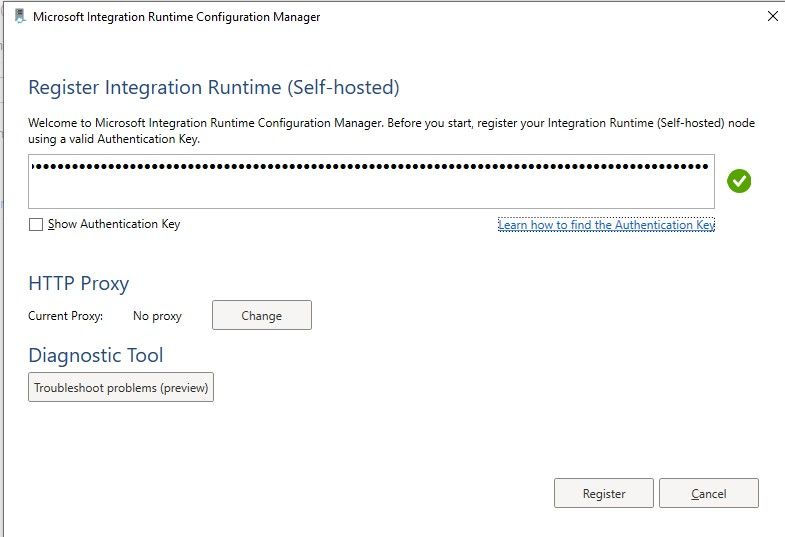Click the Integration Runtime app icon in title bar
Viewport: 785px width, 537px height.
[19, 17]
